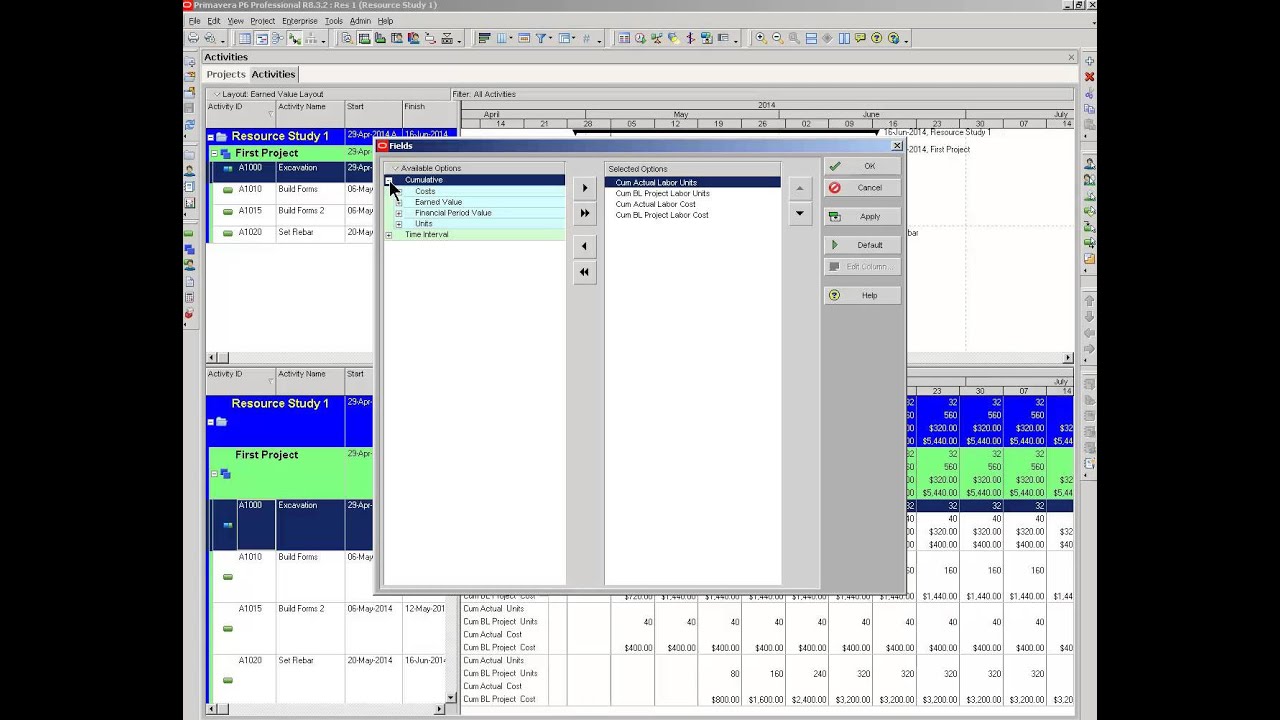Expand the Time Interval node
The image size is (1280, 720).
point(389,235)
